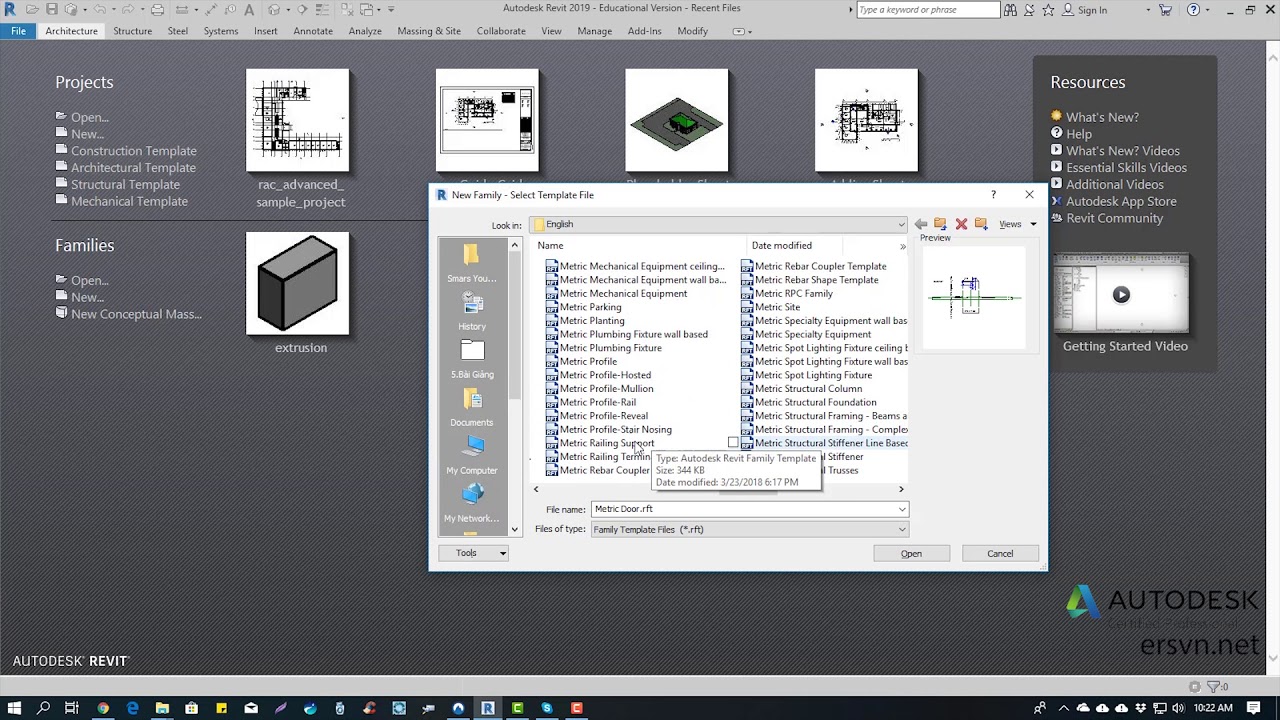Click Save icon in Quick Access Toolbar
Image resolution: width=1280 pixels, height=720 pixels.
pyautogui.click(x=51, y=10)
